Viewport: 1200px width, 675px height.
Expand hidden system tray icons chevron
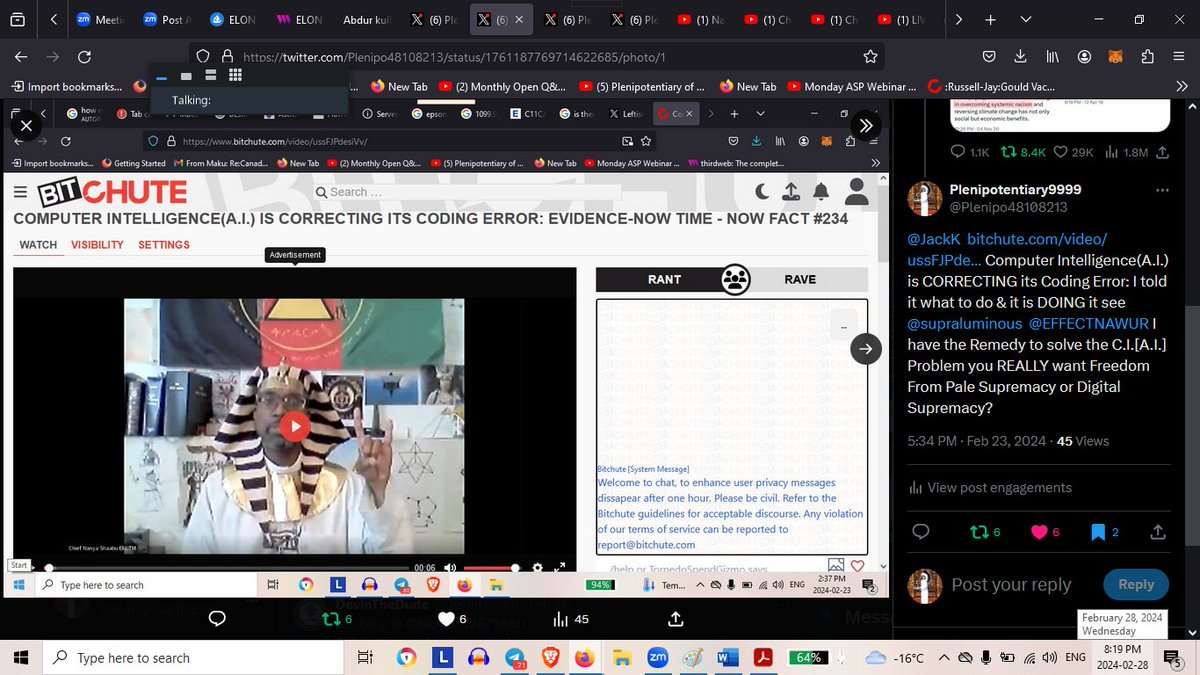[x=945, y=657]
